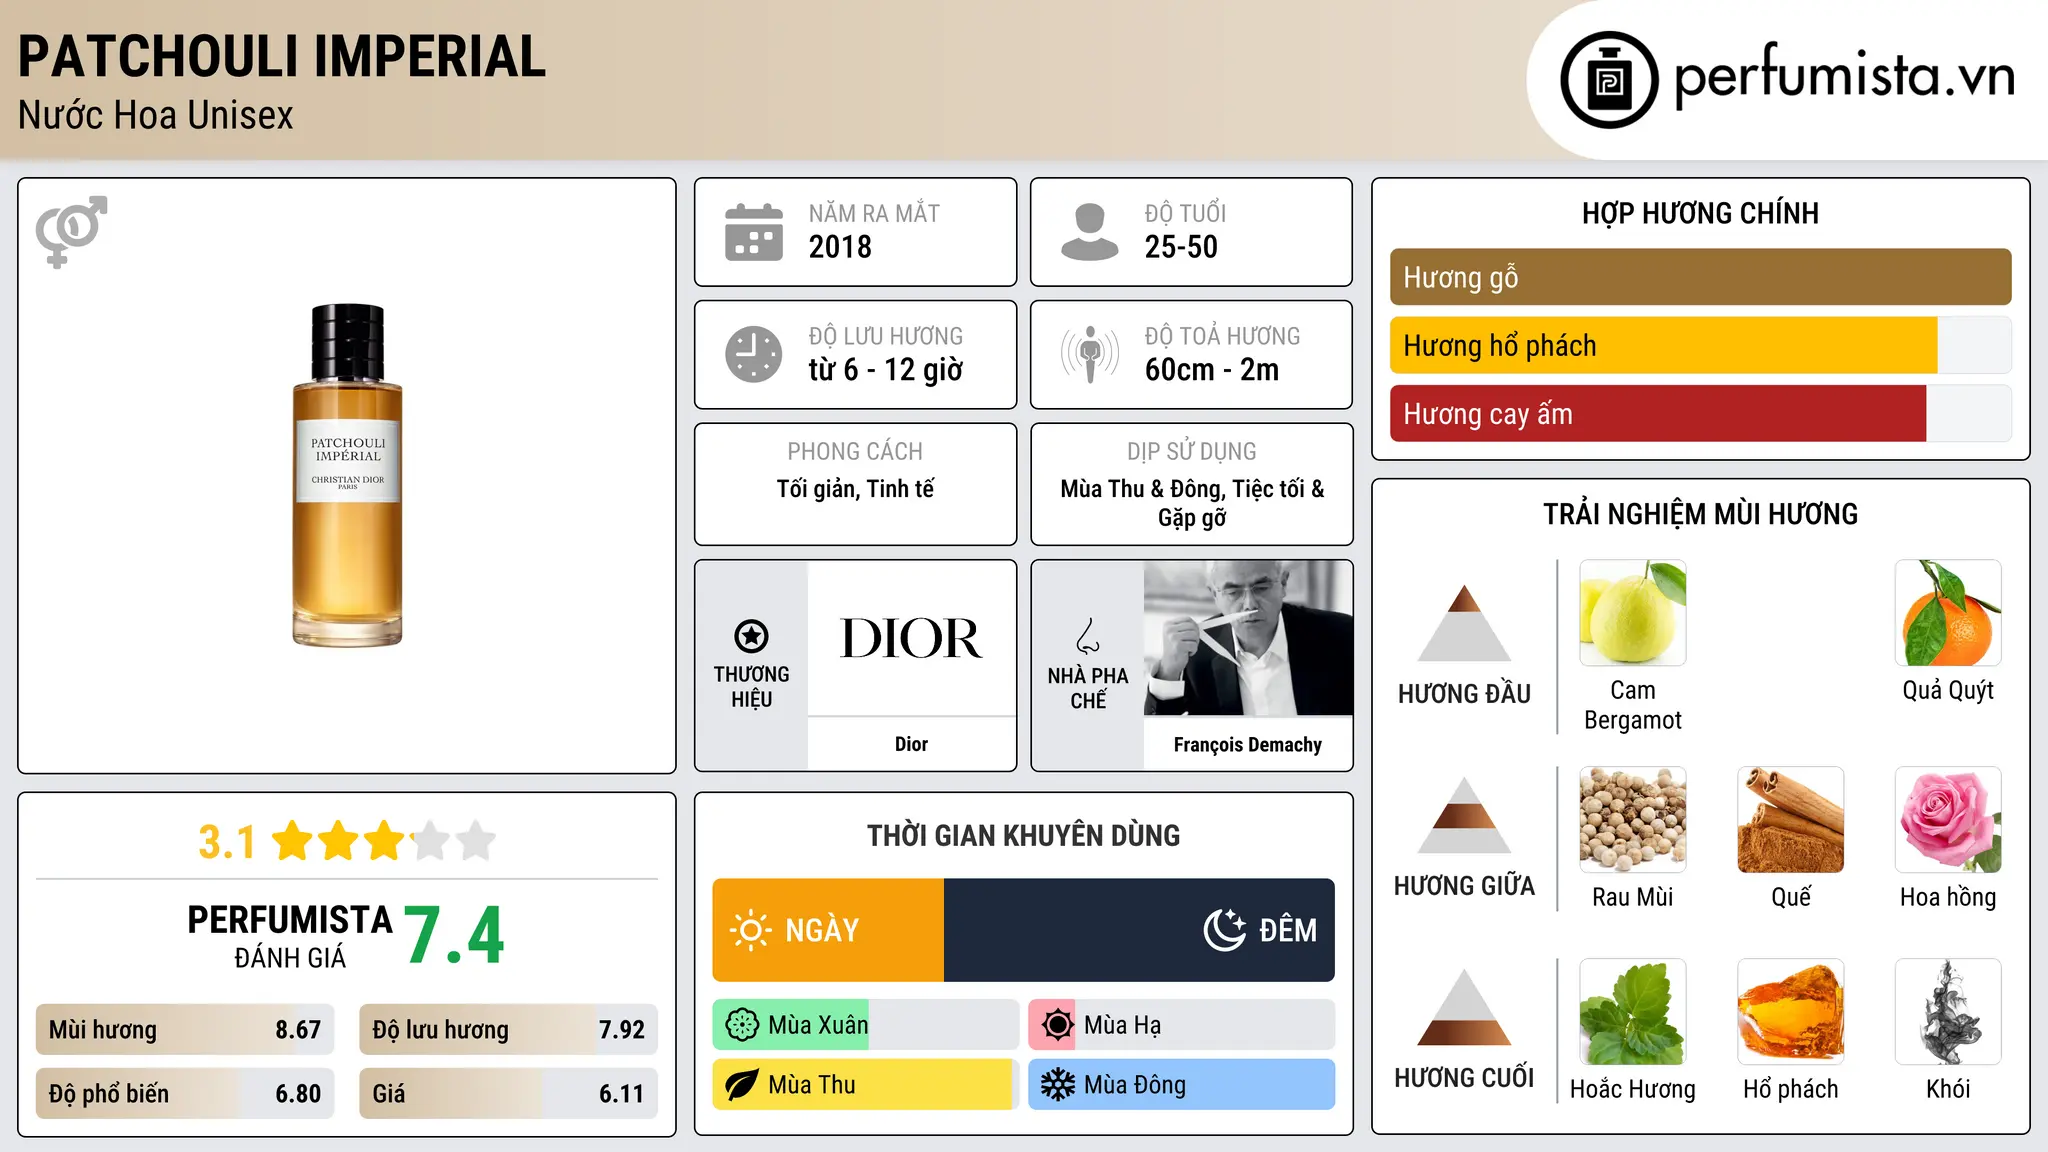
Task: Click the perfumista.vn bottle logo icon
Action: 1609,80
